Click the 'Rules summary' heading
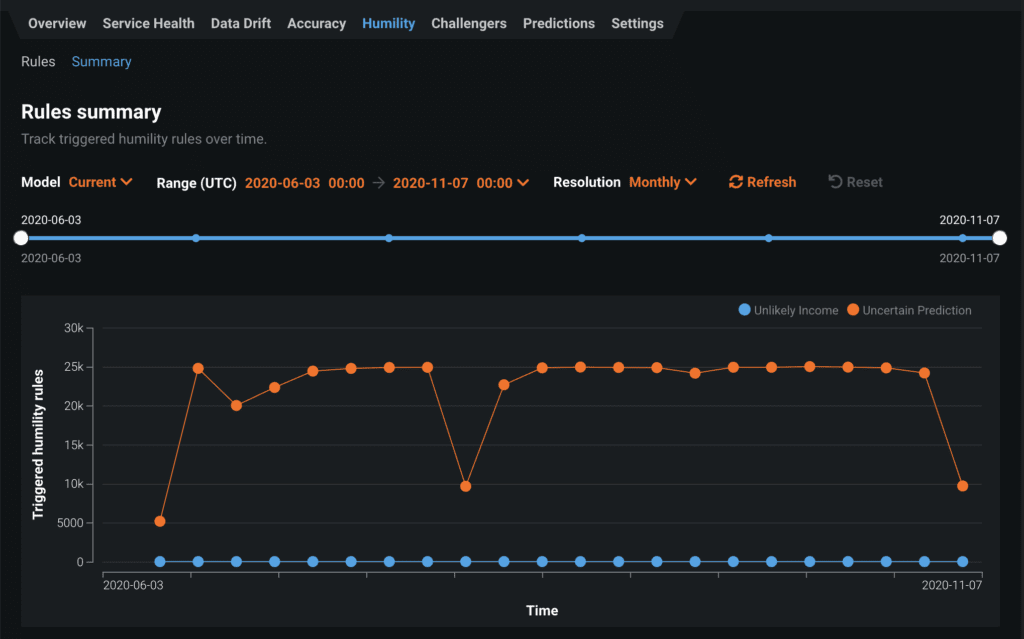The image size is (1024, 639). (x=91, y=112)
